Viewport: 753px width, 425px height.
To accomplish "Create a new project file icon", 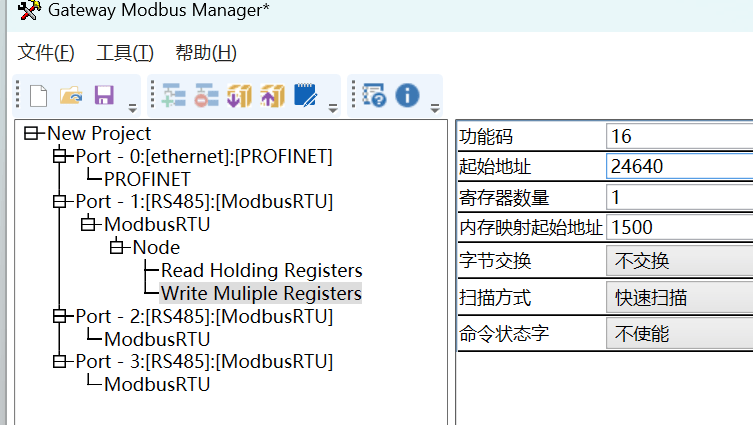I will (x=38, y=95).
